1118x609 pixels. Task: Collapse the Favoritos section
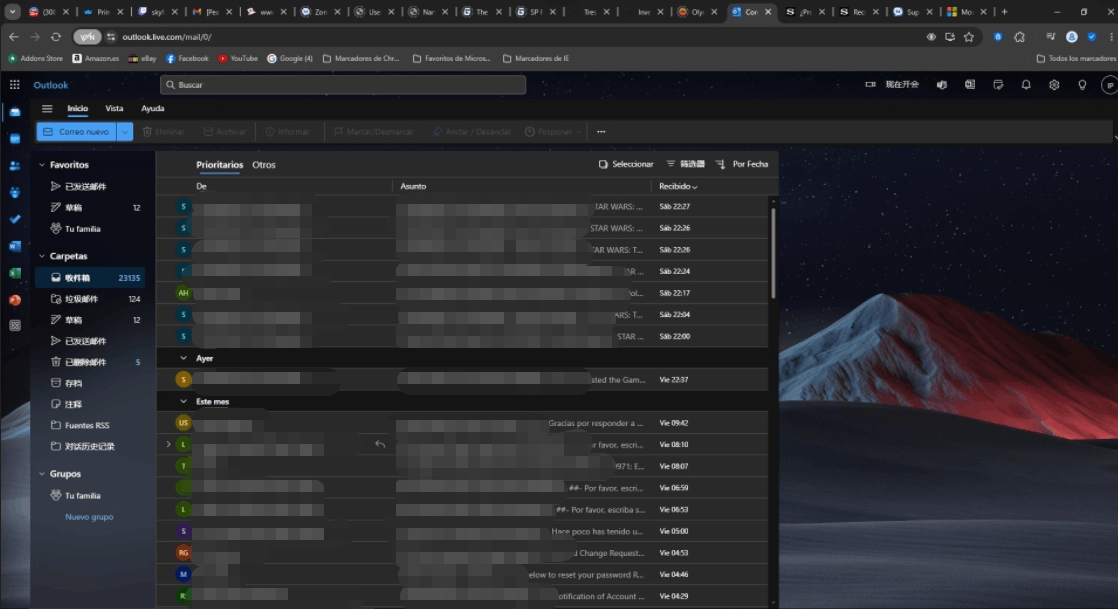click(x=42, y=165)
